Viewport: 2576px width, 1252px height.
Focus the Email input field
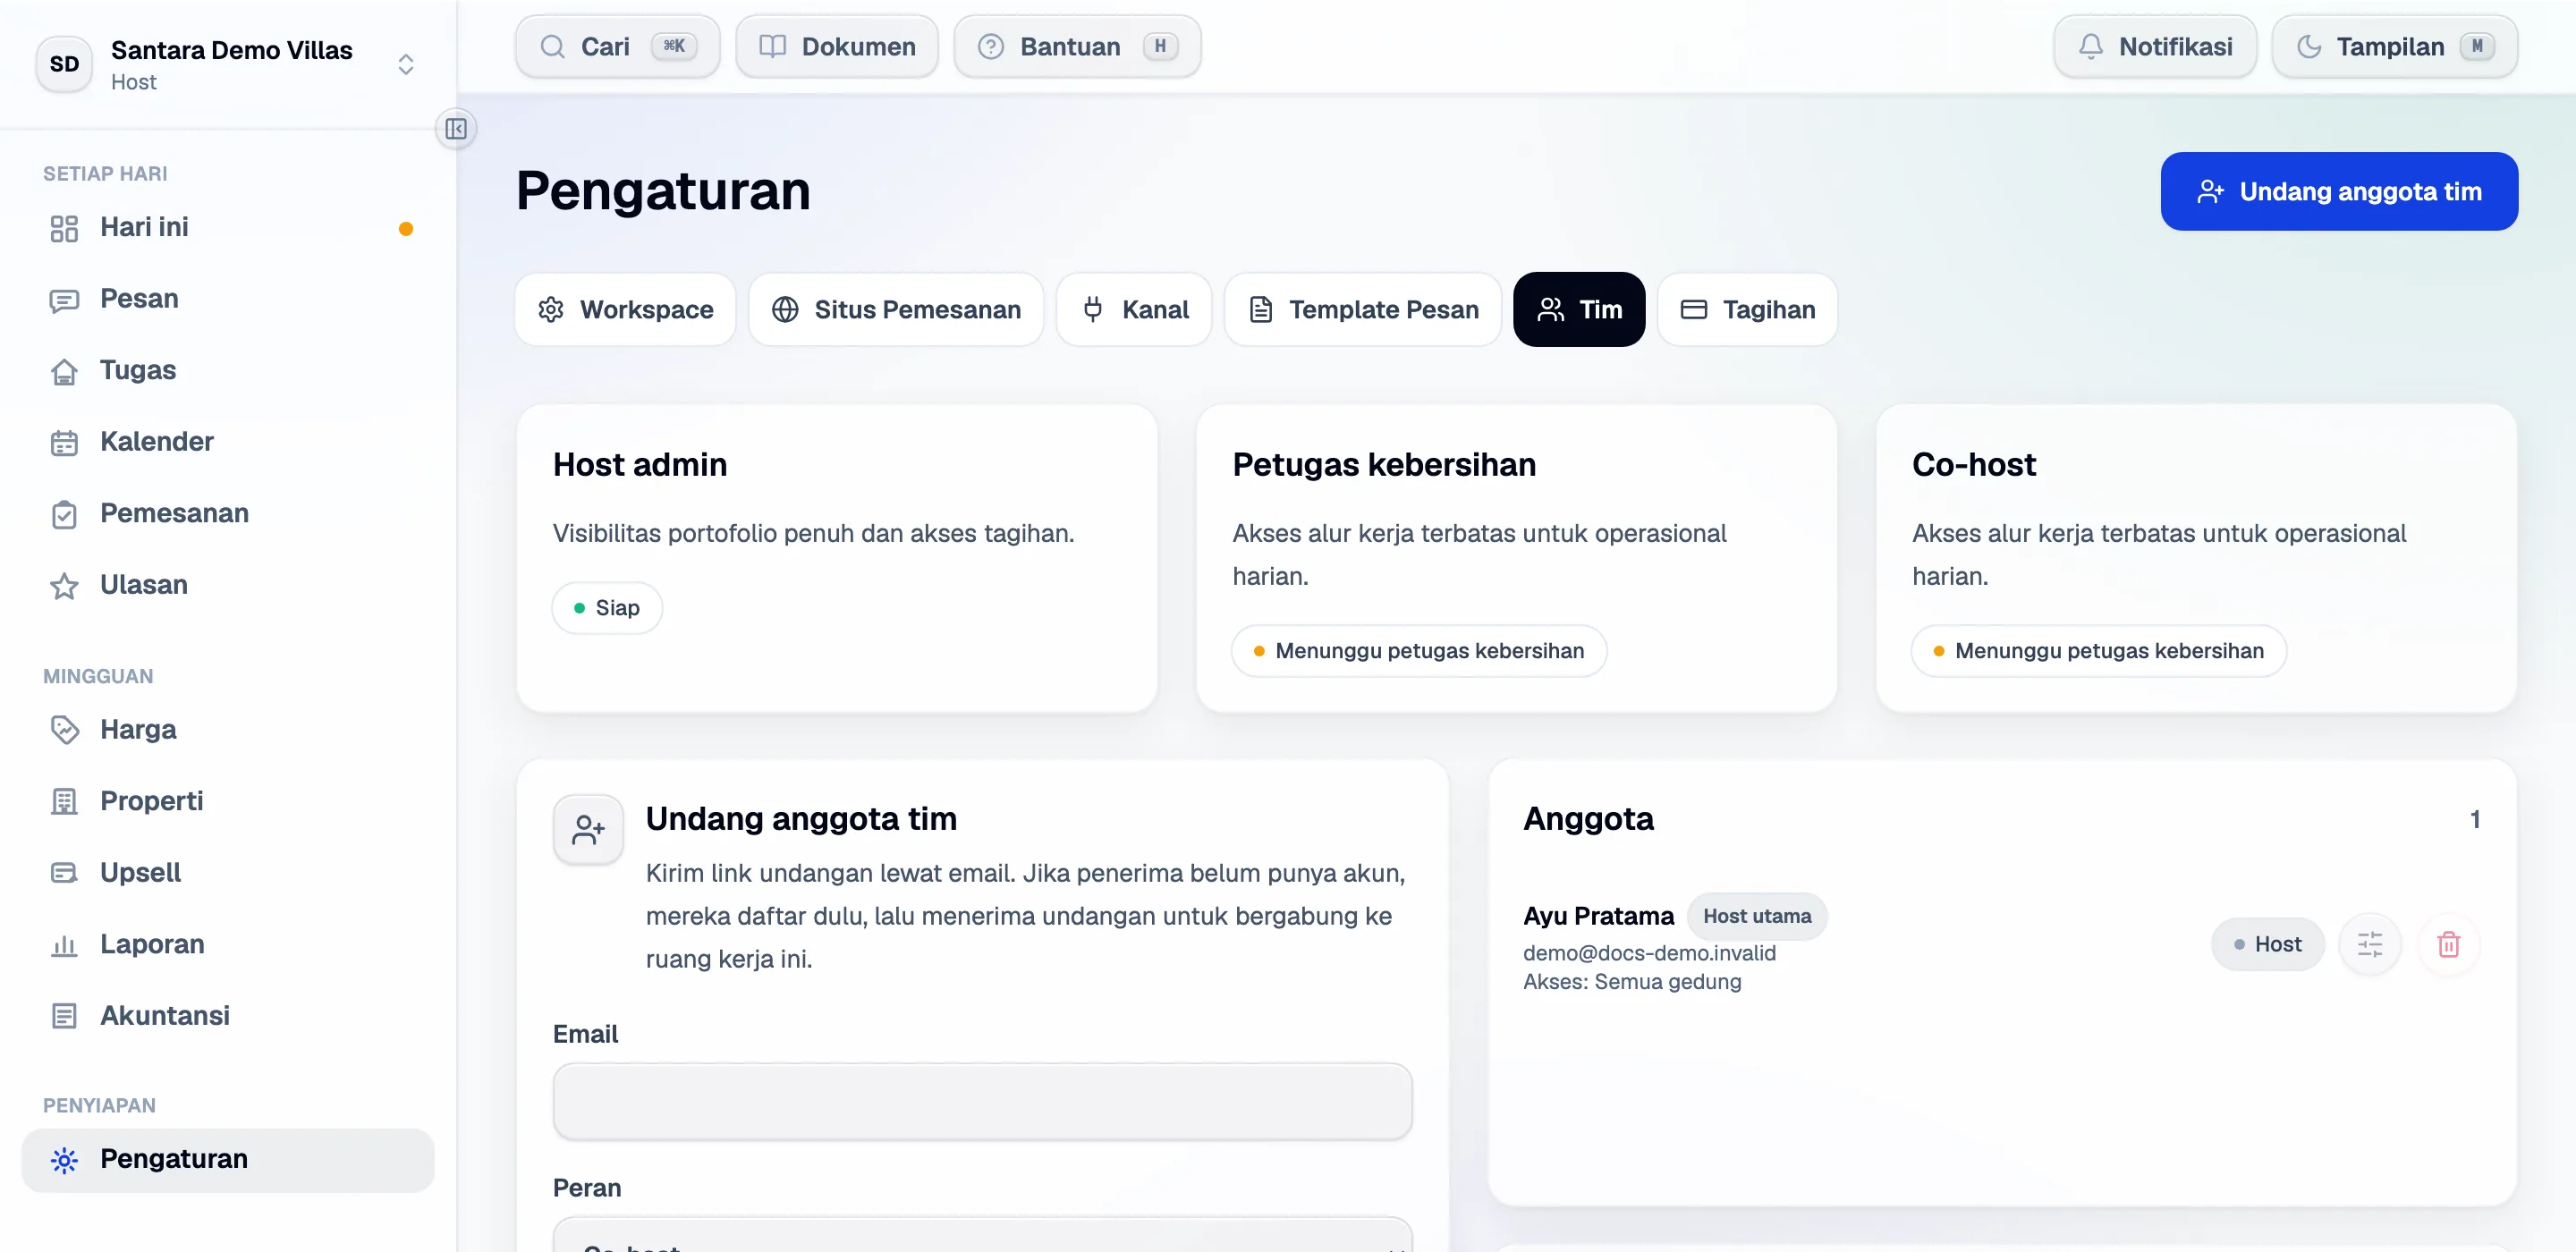(x=982, y=1101)
